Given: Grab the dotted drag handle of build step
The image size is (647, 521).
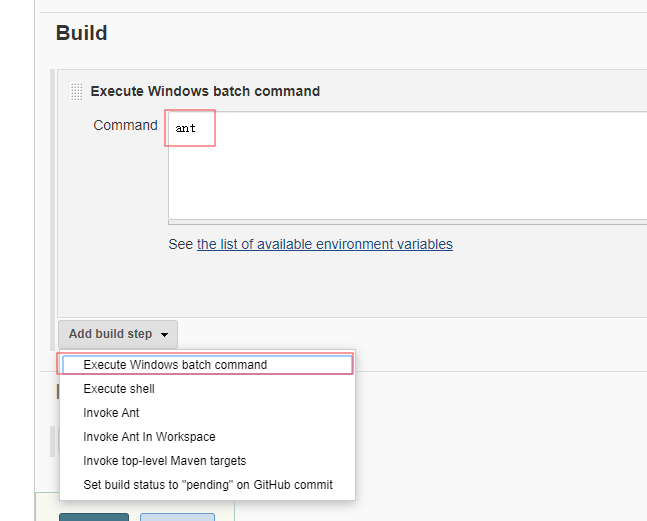Looking at the screenshot, I should (x=76, y=91).
